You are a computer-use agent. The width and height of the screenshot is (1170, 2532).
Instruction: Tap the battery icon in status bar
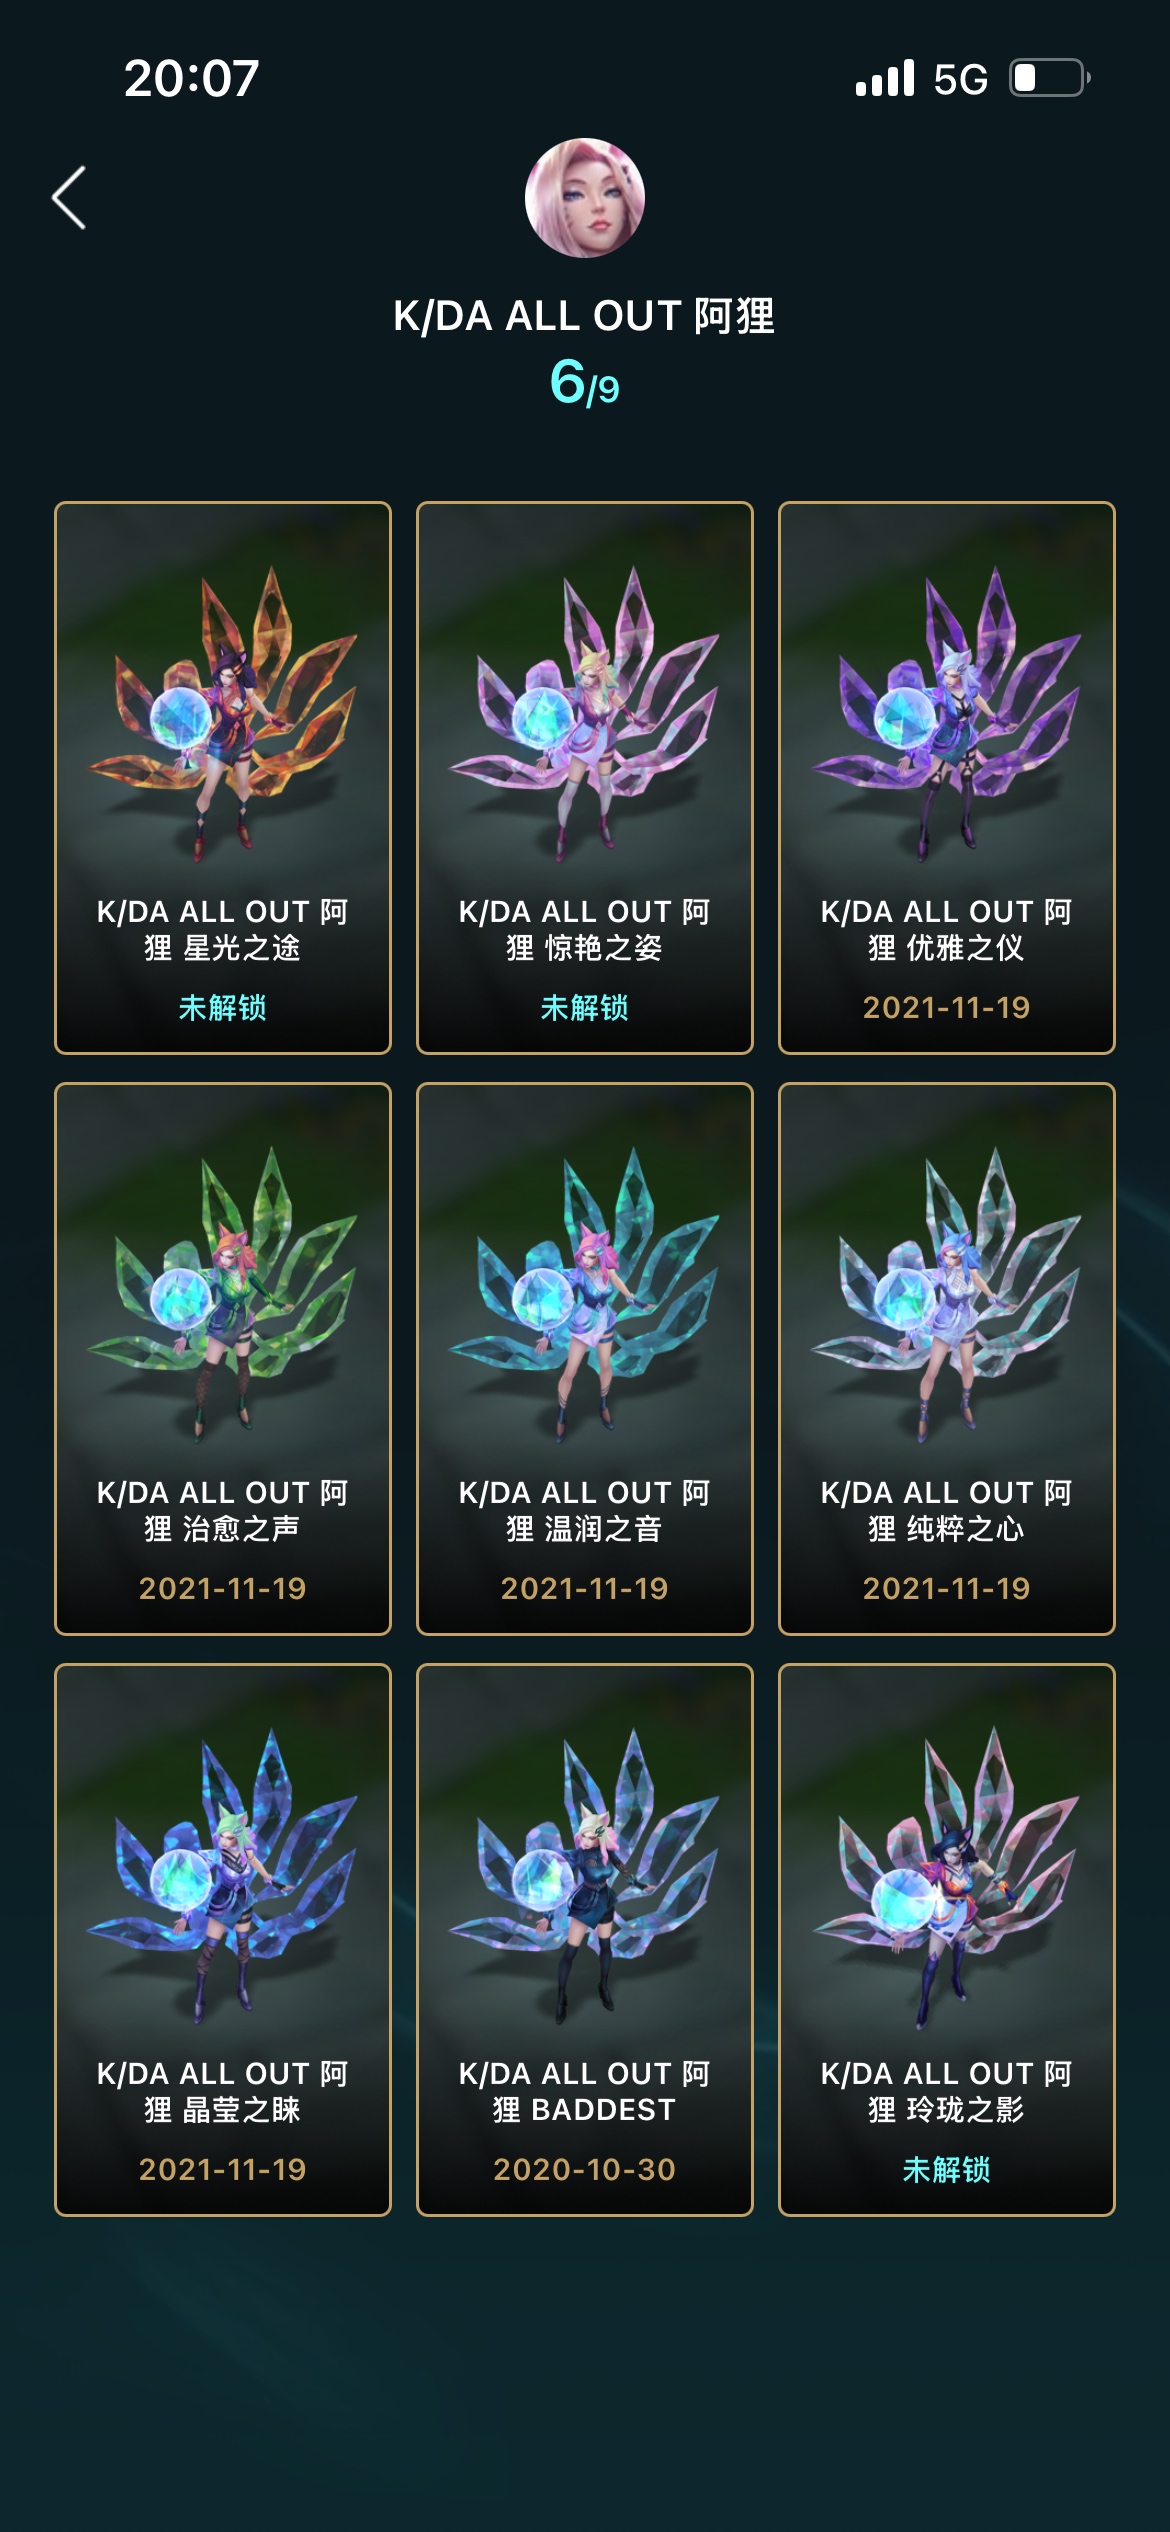pyautogui.click(x=1050, y=78)
